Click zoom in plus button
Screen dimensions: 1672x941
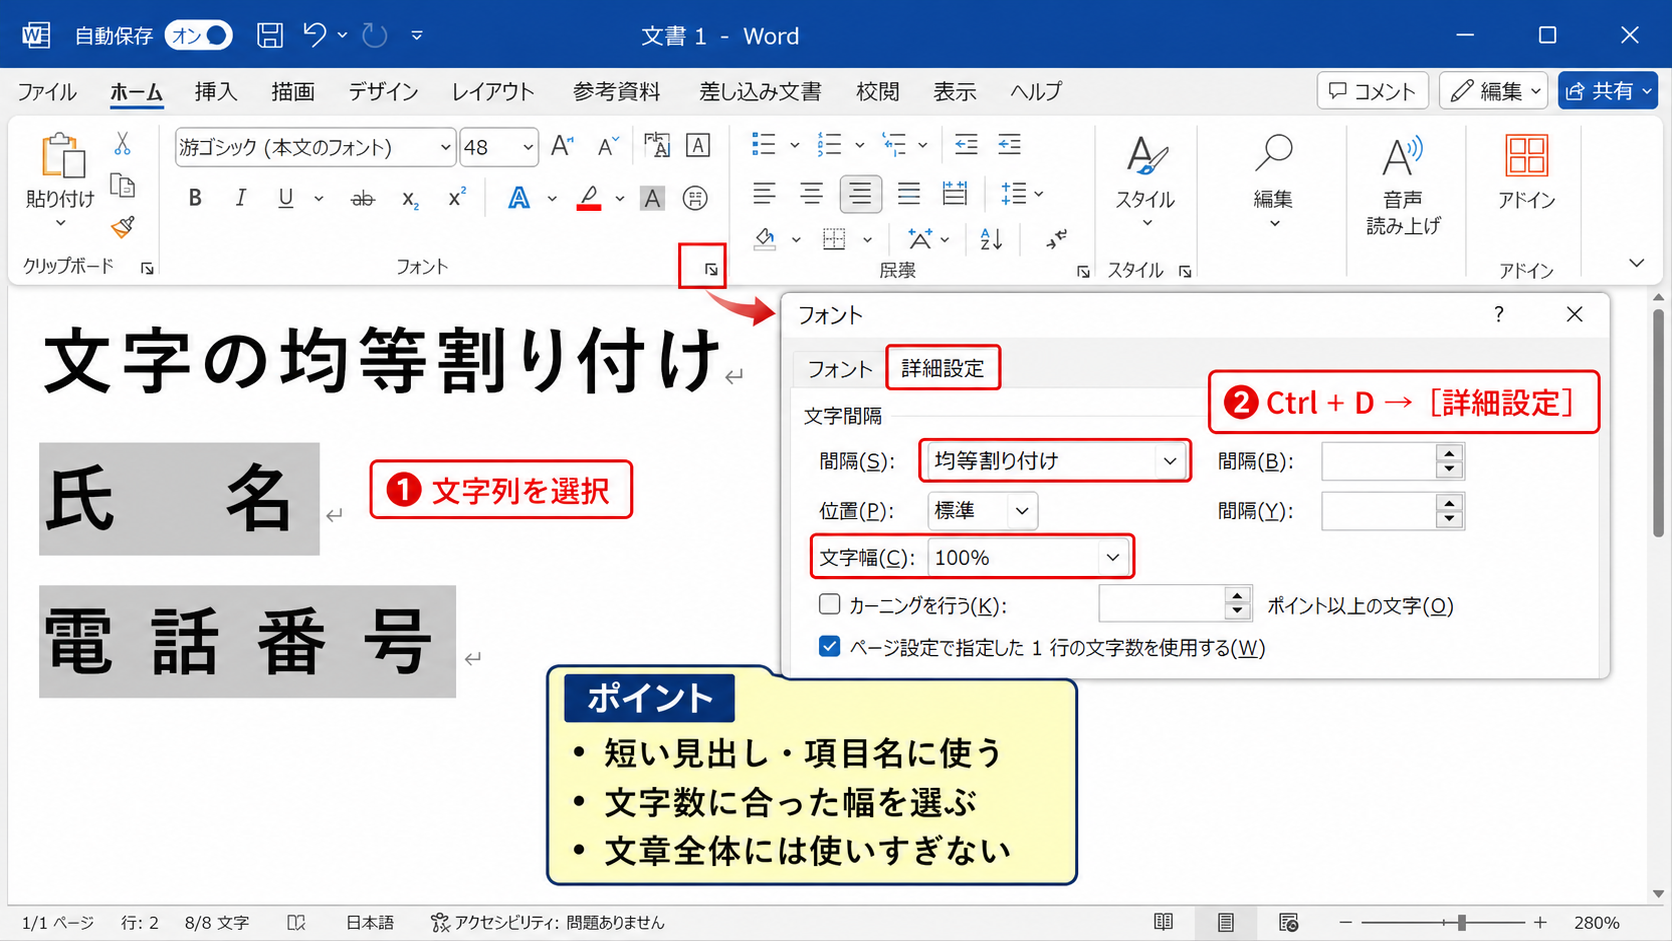pos(1540,922)
